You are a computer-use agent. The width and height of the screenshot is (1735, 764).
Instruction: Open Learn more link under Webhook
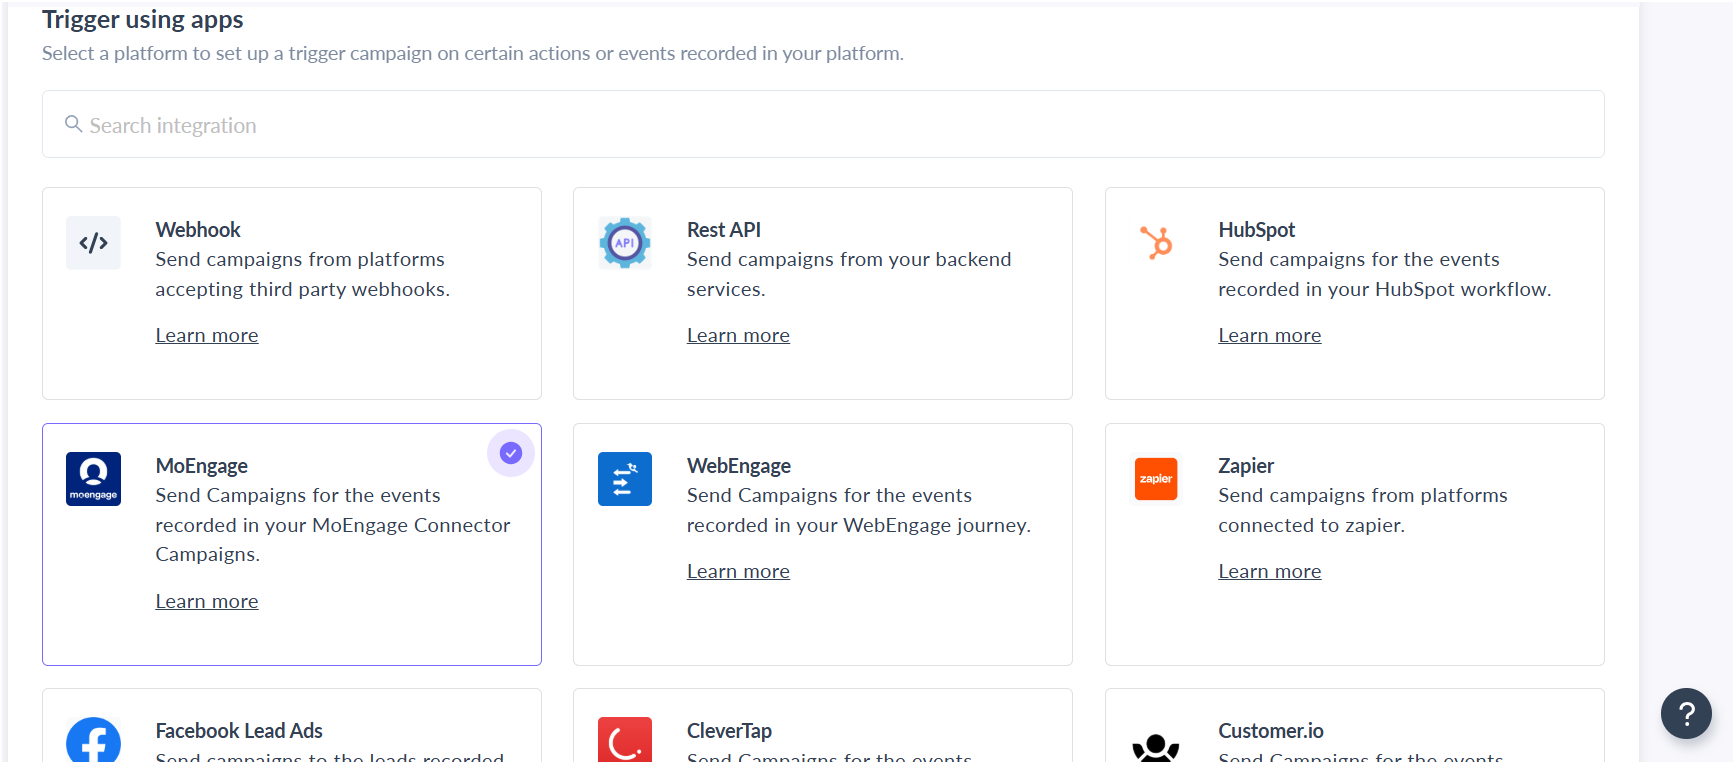tap(207, 335)
